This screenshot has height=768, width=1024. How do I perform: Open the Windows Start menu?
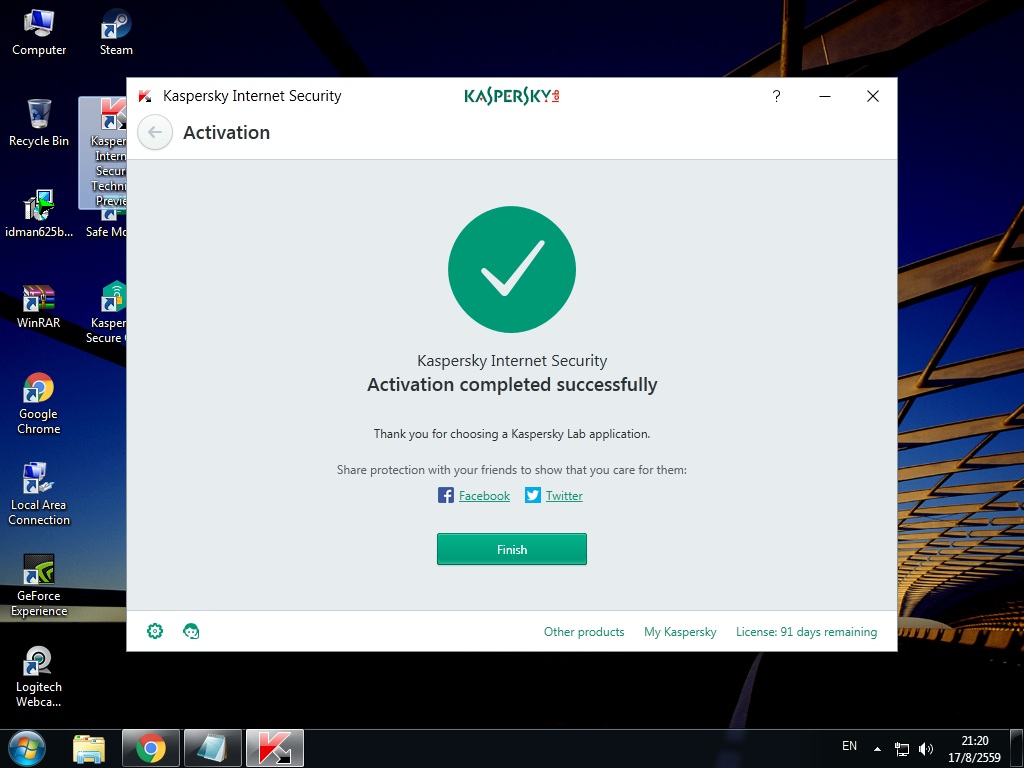pos(27,748)
